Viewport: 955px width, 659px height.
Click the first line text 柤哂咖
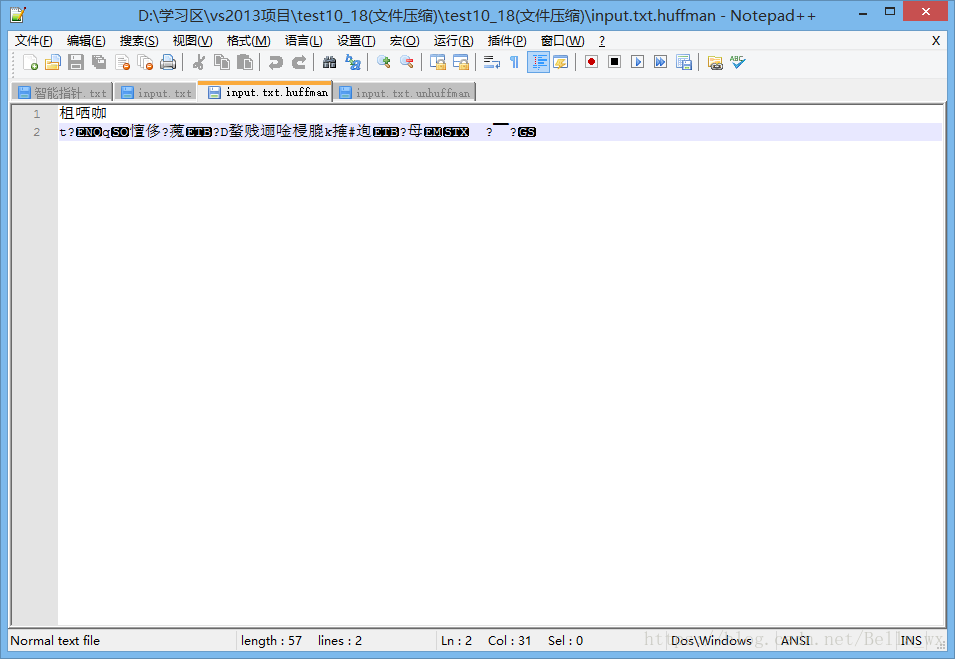coord(83,113)
